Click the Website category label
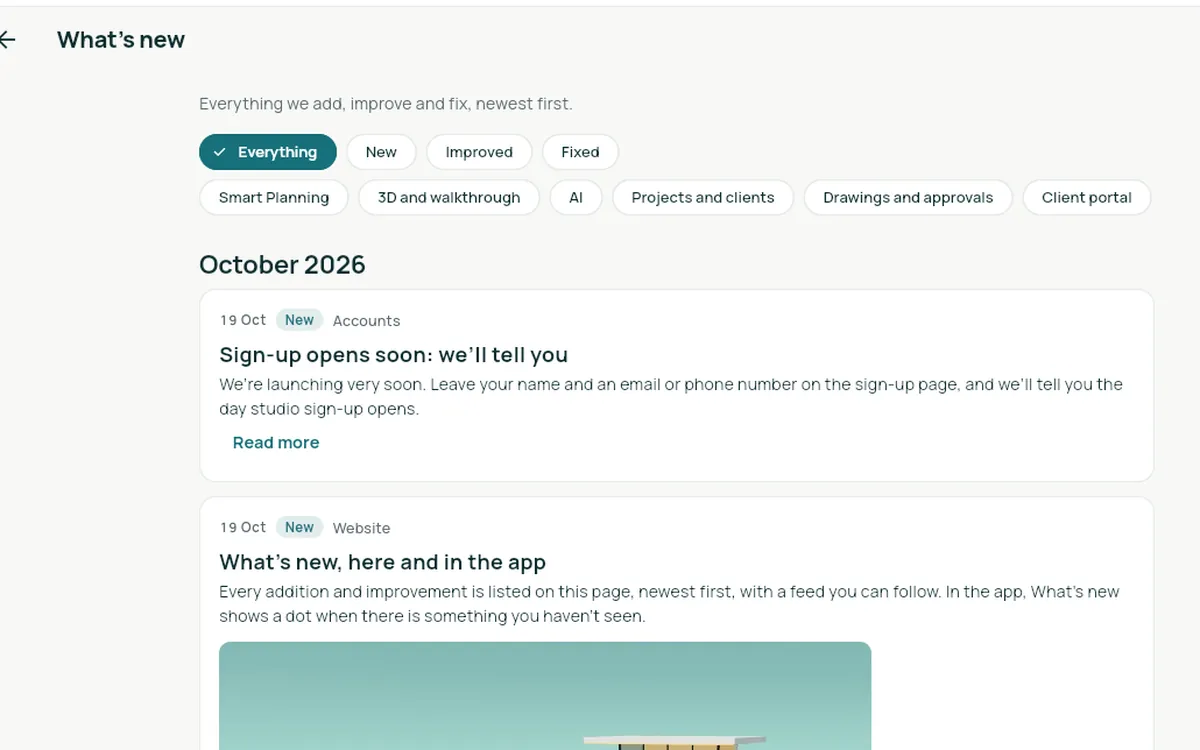Viewport: 1200px width, 750px height. click(x=361, y=528)
